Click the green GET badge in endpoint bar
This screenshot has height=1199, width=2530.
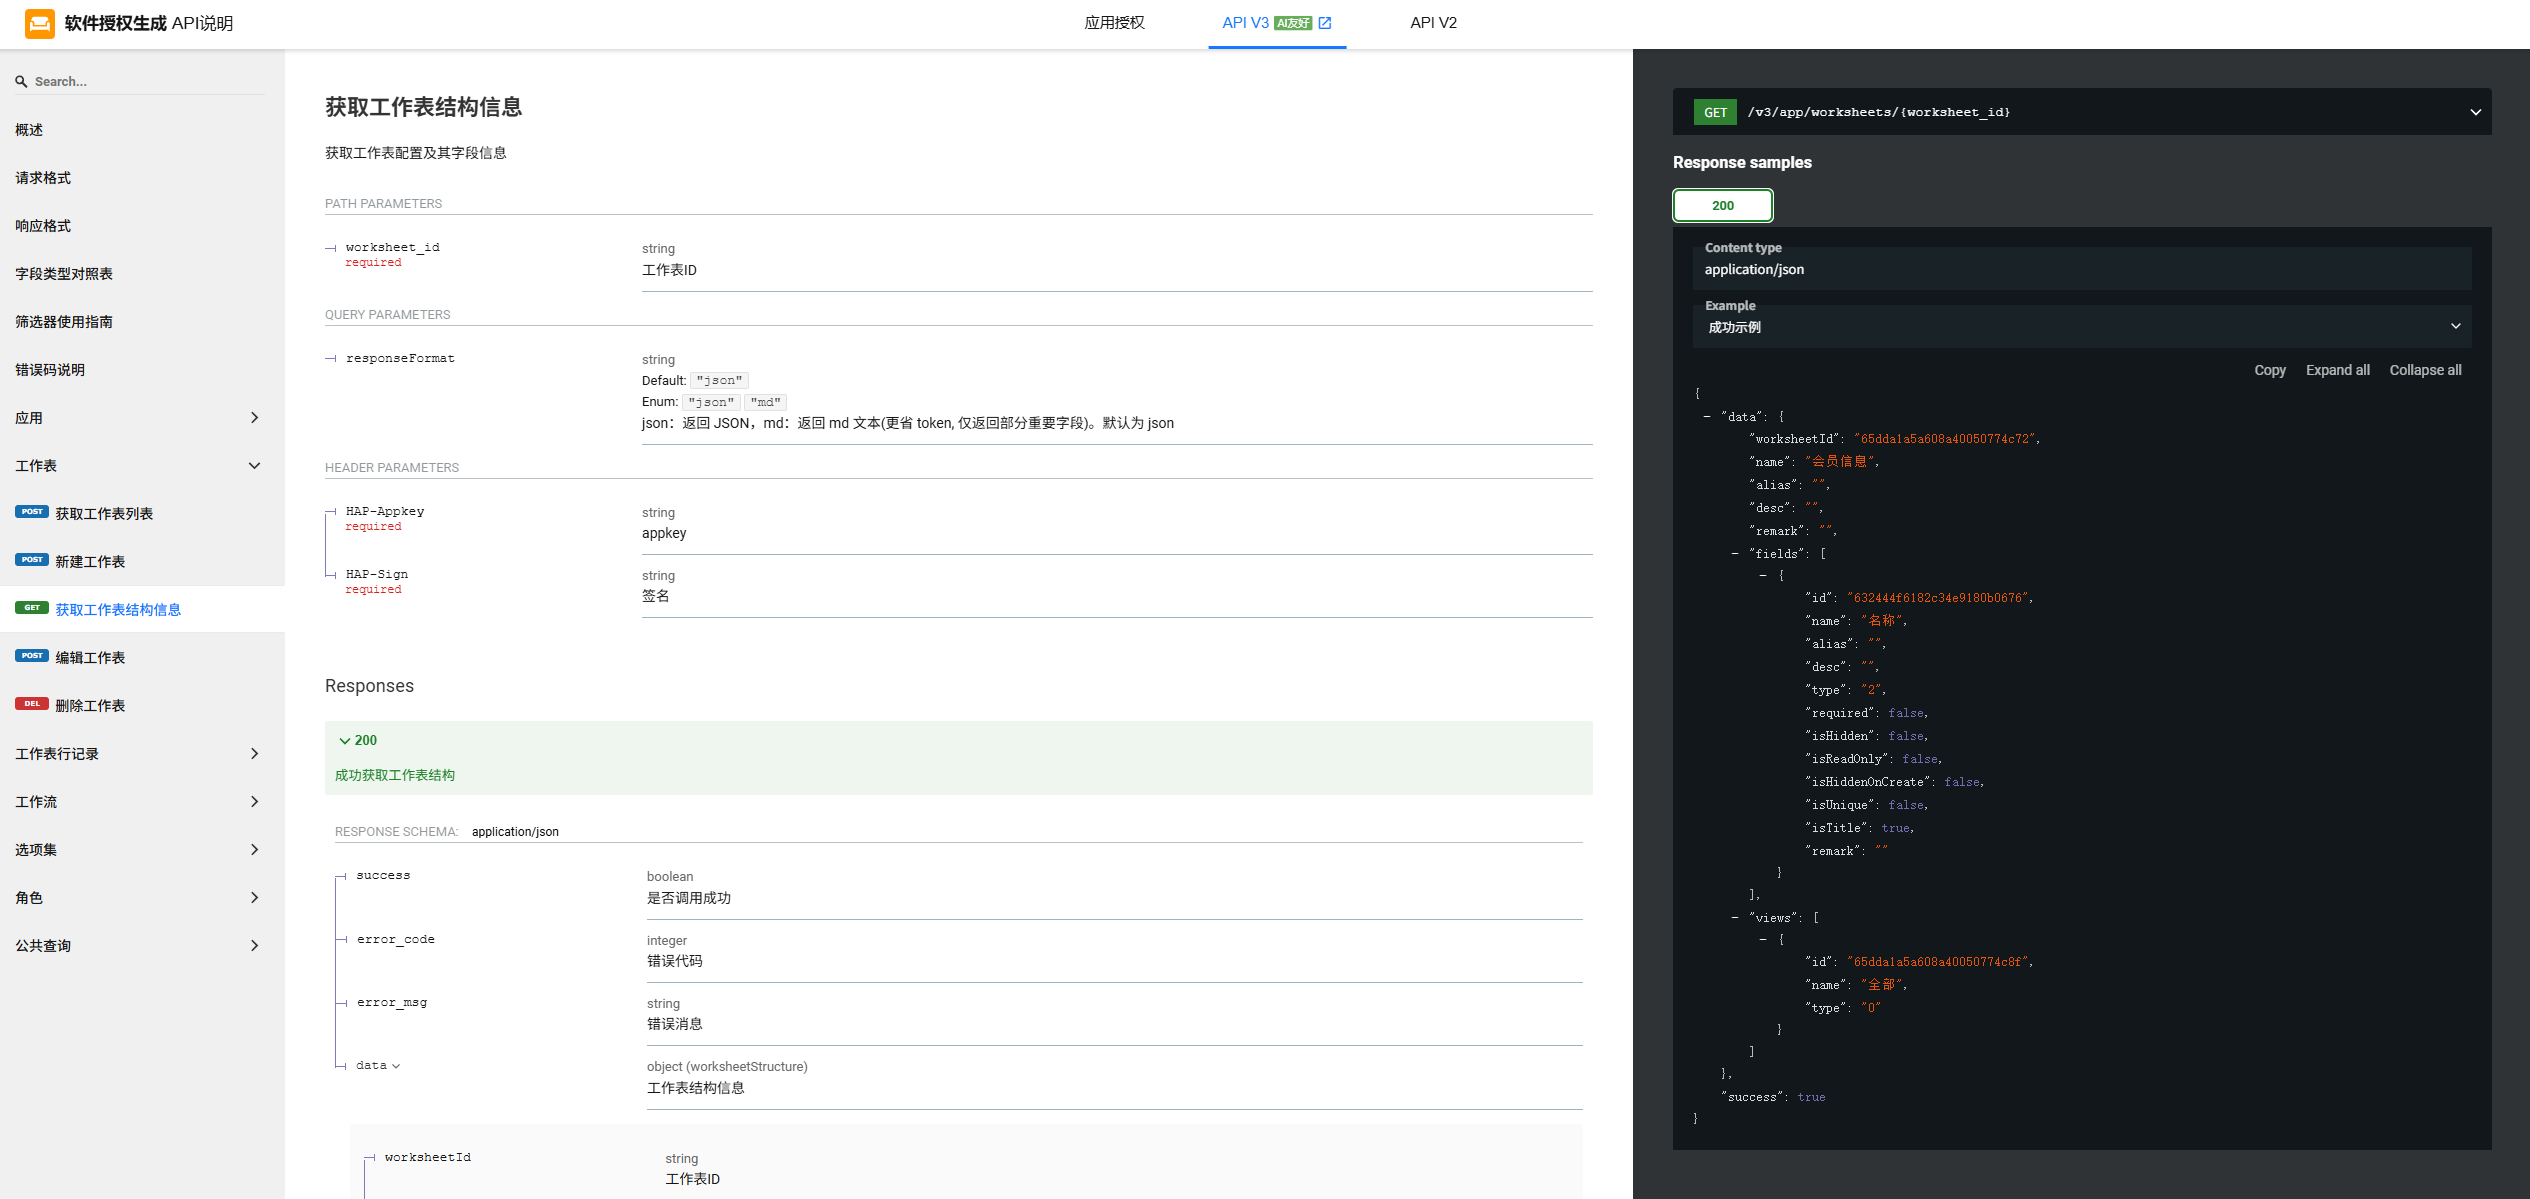coord(1715,112)
